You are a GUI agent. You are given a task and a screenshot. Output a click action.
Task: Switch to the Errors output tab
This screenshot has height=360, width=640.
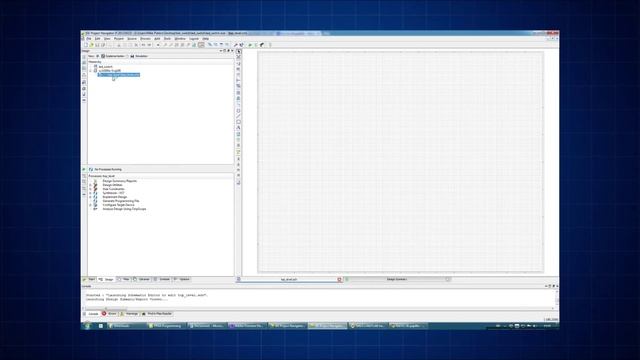(x=110, y=314)
